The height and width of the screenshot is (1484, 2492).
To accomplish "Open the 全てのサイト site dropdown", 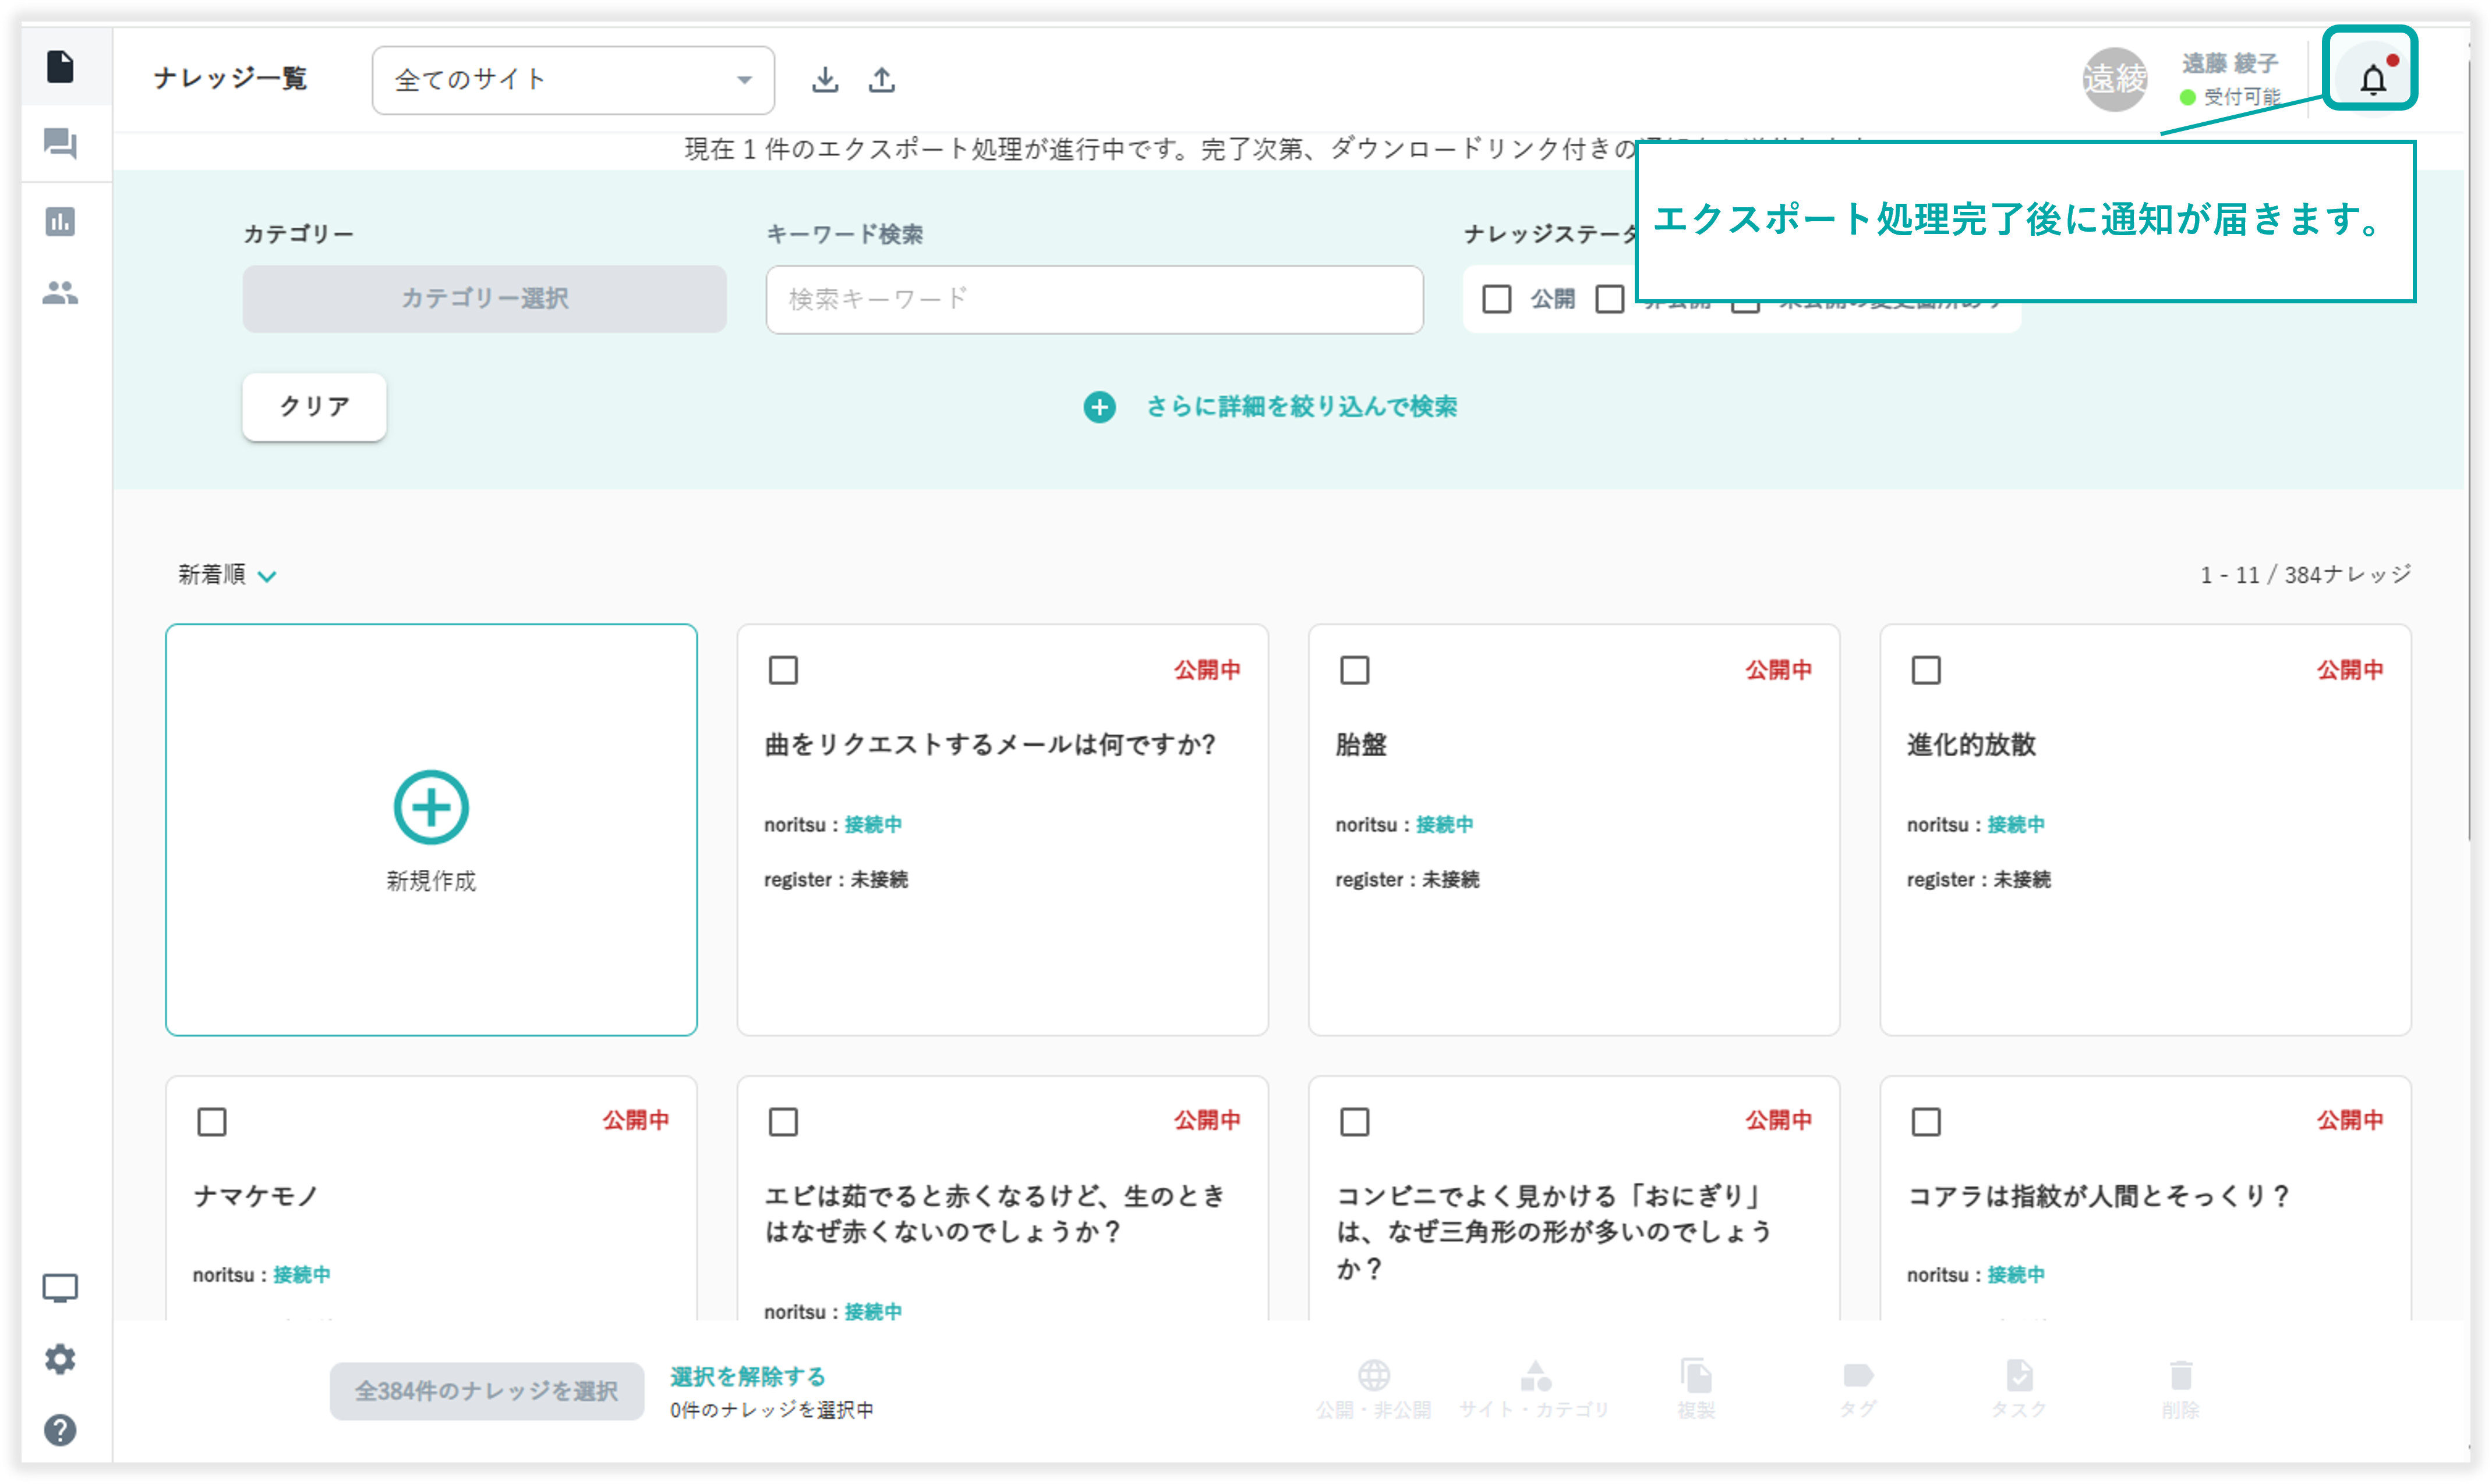I will pyautogui.click(x=573, y=80).
